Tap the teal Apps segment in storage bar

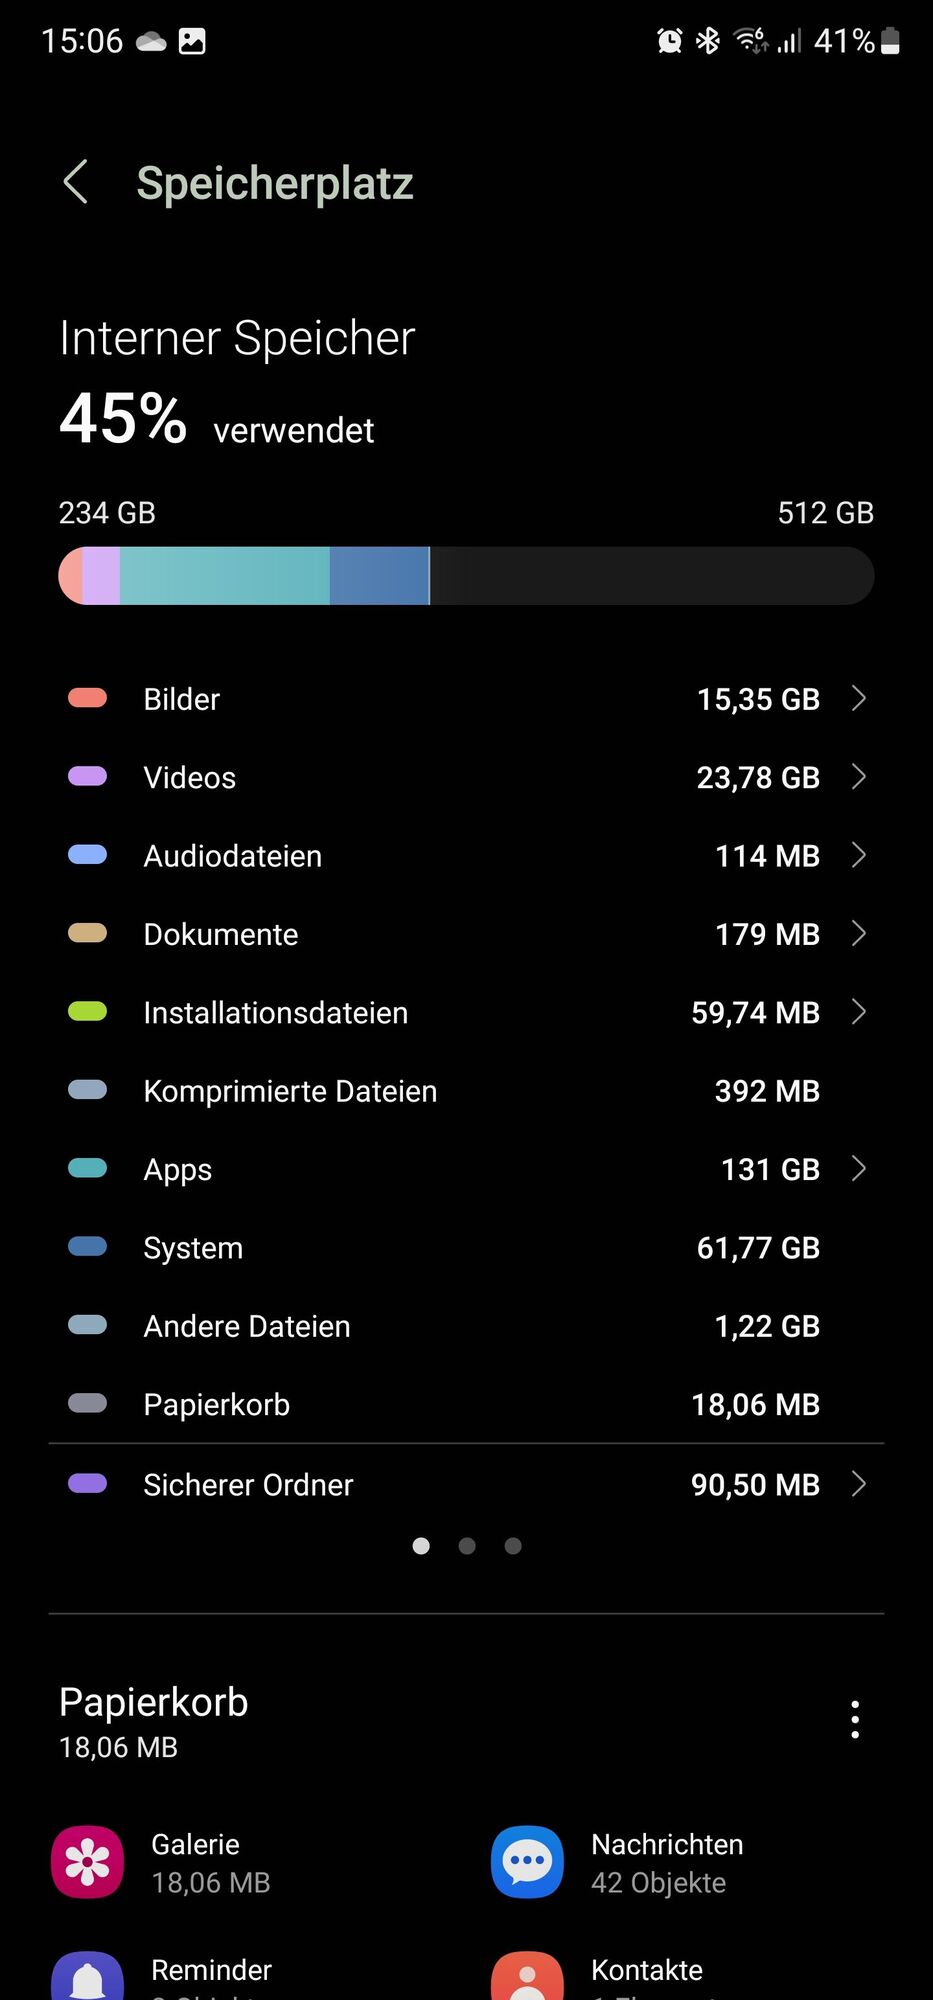225,576
